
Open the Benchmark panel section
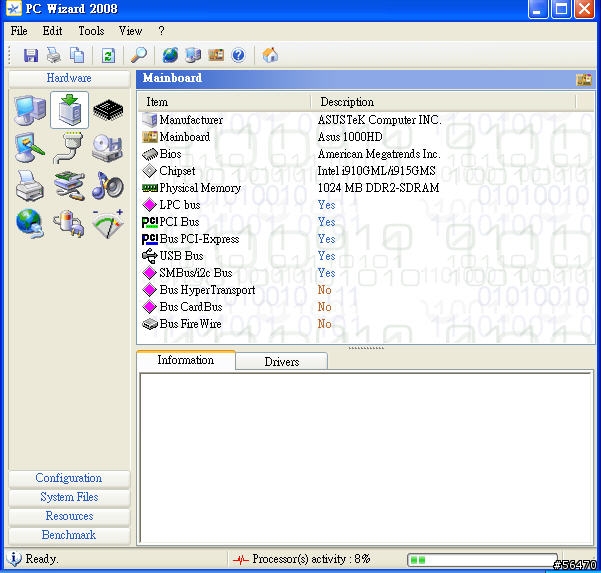69,535
